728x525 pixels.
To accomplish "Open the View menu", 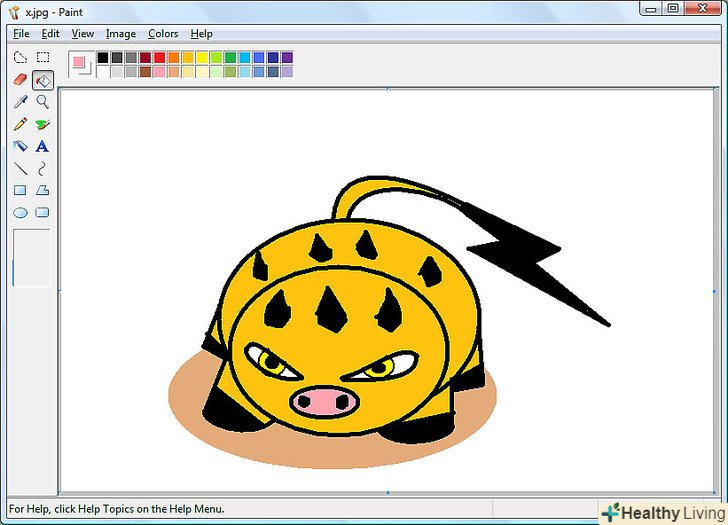I will [x=83, y=34].
